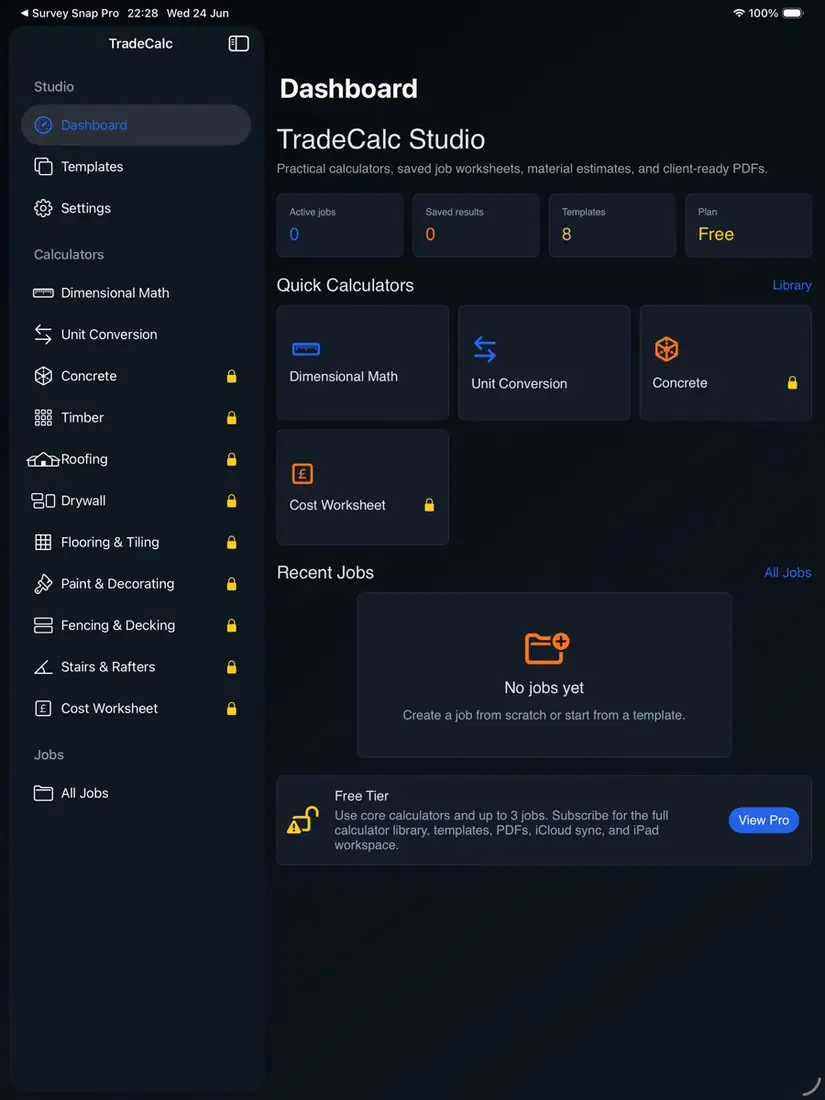Click the blue ruler icon in Dimensional Math card
The height and width of the screenshot is (1100, 825).
coord(306,349)
